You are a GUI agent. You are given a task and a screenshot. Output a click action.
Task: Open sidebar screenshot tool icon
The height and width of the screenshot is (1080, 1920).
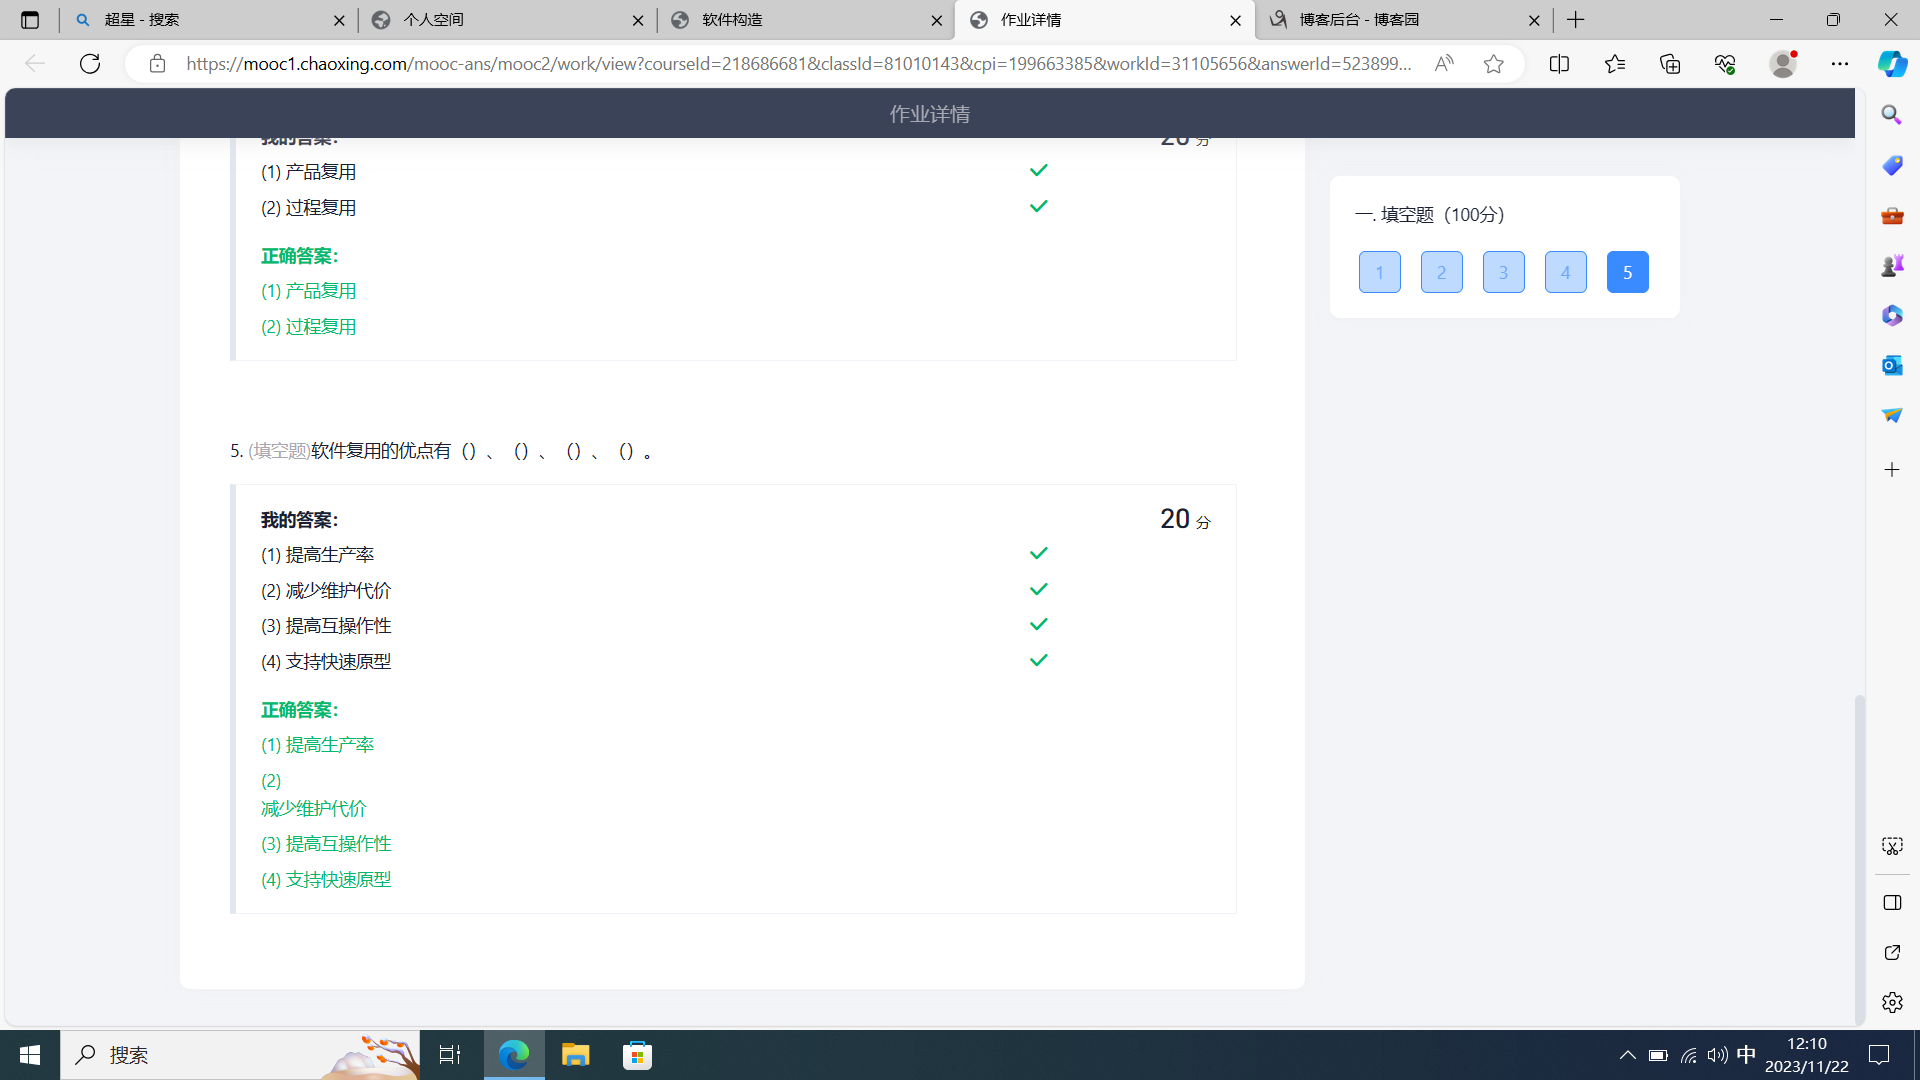[x=1892, y=846]
